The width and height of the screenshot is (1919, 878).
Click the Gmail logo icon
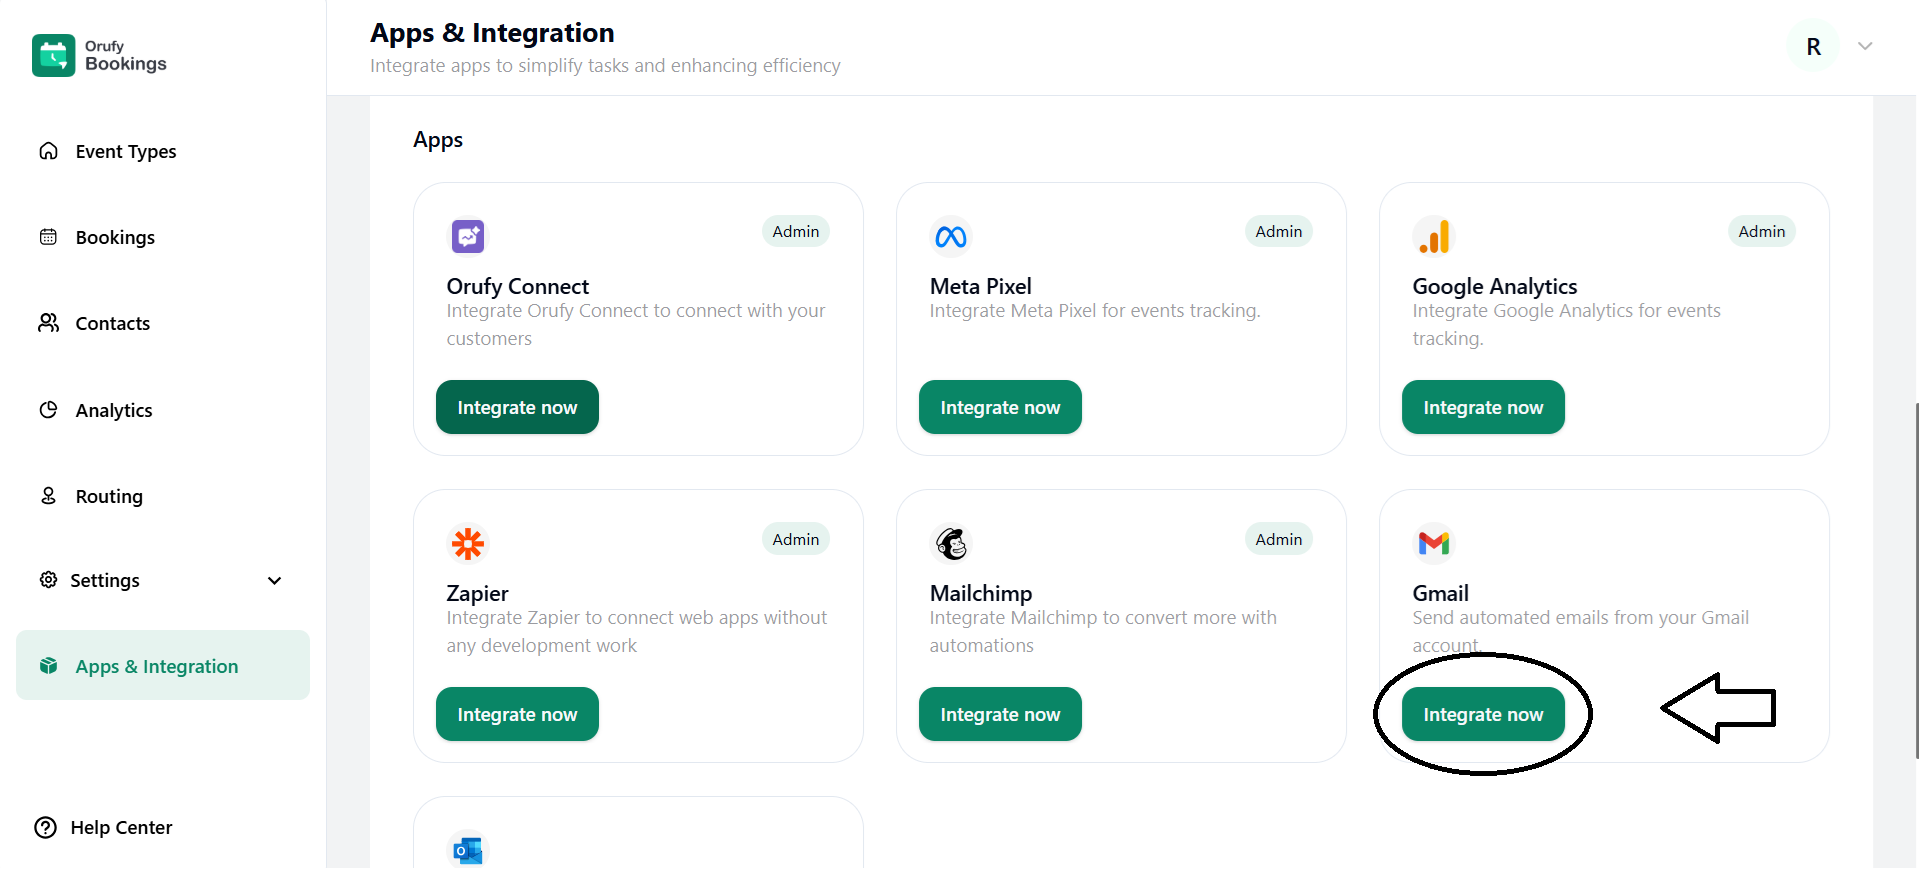[x=1433, y=543]
